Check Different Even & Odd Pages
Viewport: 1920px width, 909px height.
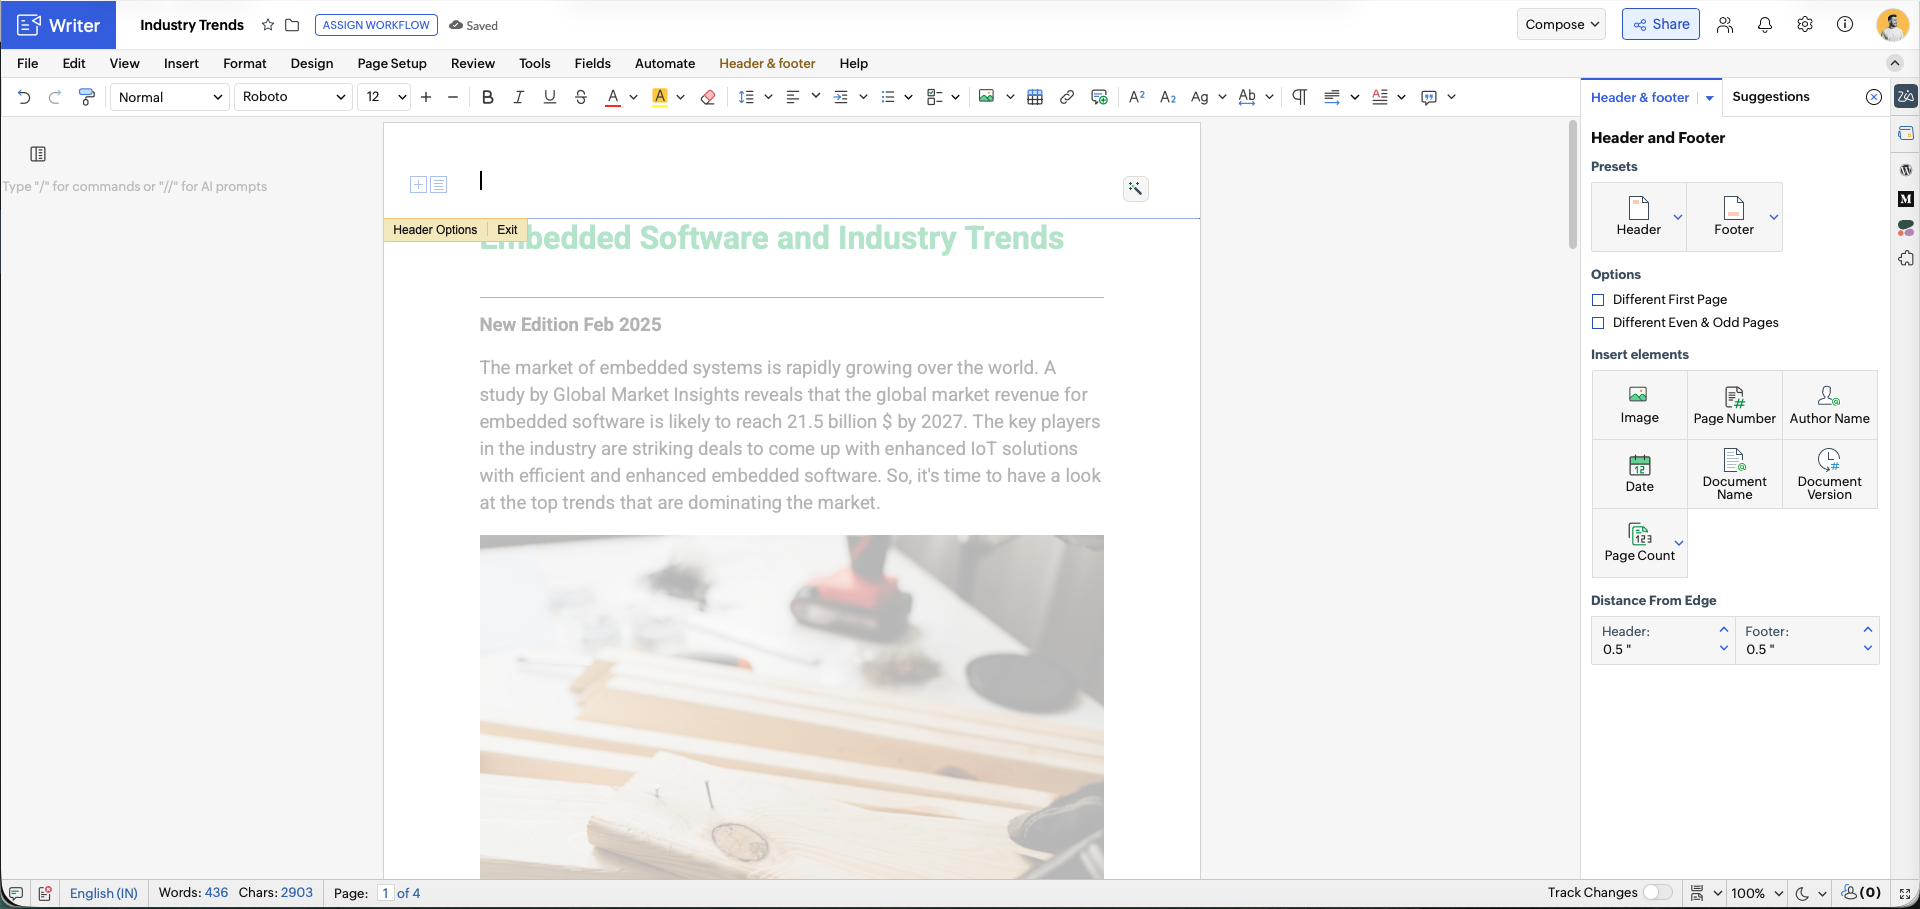1598,323
